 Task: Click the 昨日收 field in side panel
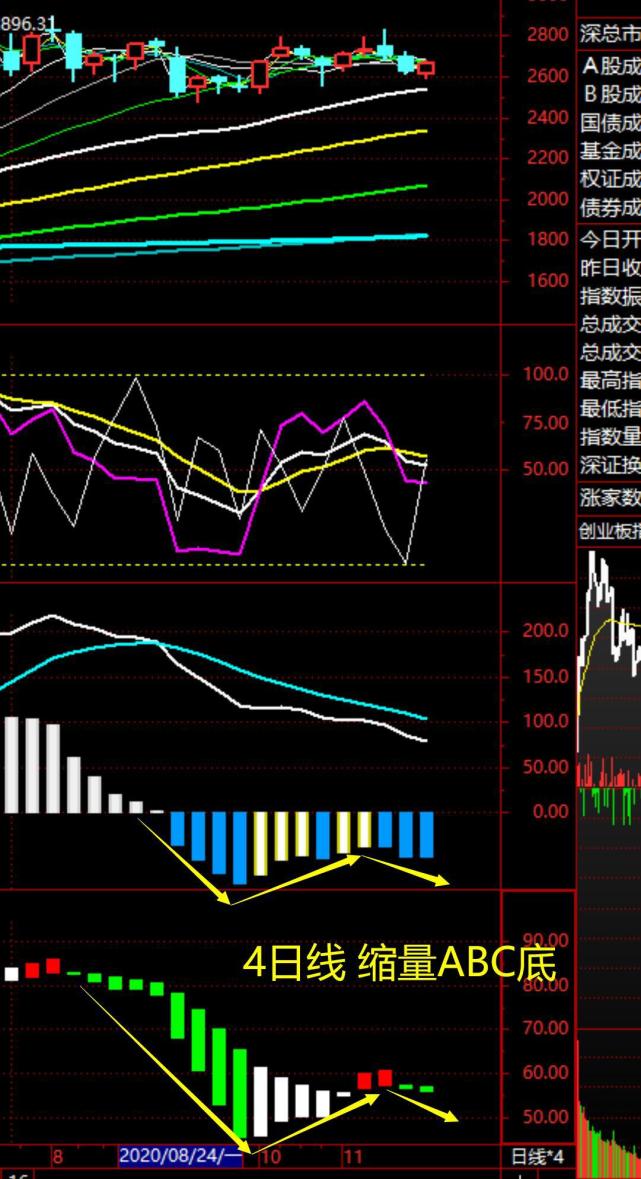click(x=609, y=269)
